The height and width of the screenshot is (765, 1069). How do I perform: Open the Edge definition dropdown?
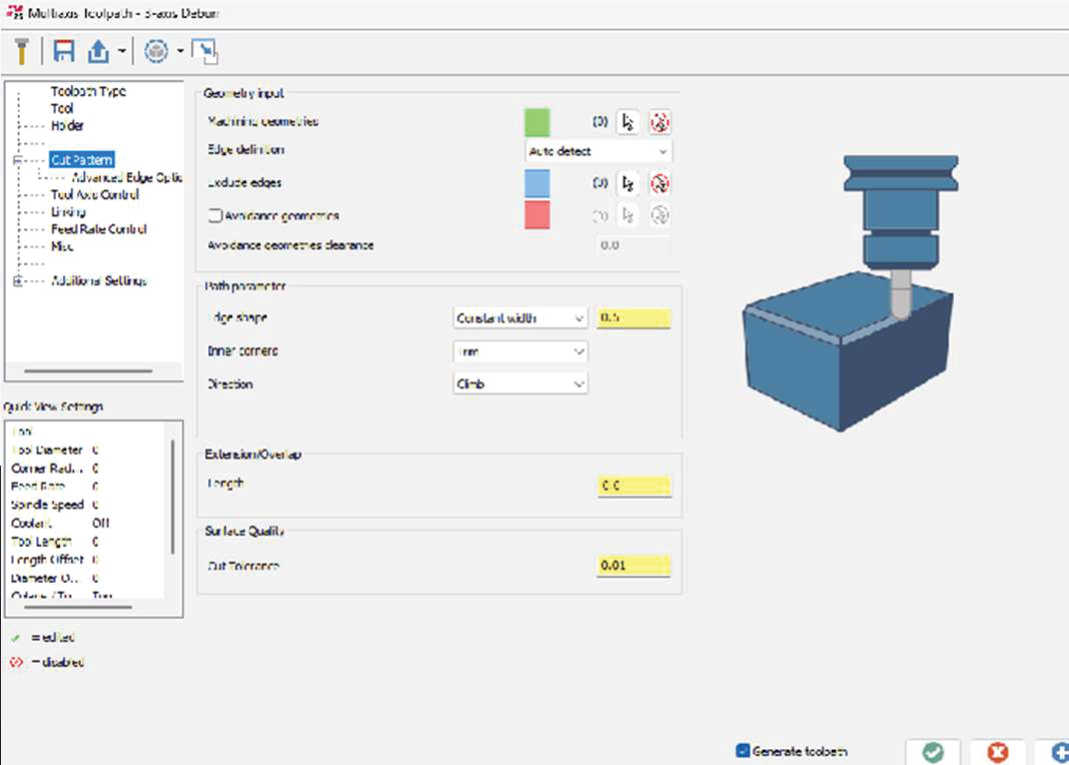(598, 151)
